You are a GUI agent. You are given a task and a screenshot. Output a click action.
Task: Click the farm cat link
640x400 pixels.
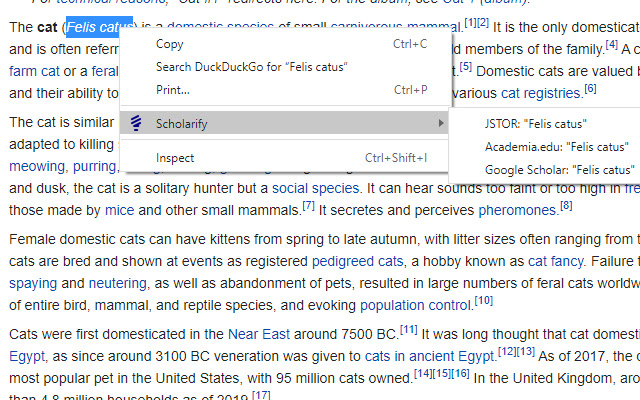[x=34, y=71]
